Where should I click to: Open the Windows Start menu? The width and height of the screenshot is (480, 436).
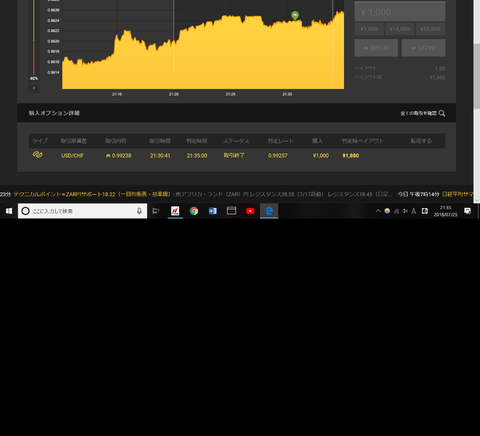point(9,211)
